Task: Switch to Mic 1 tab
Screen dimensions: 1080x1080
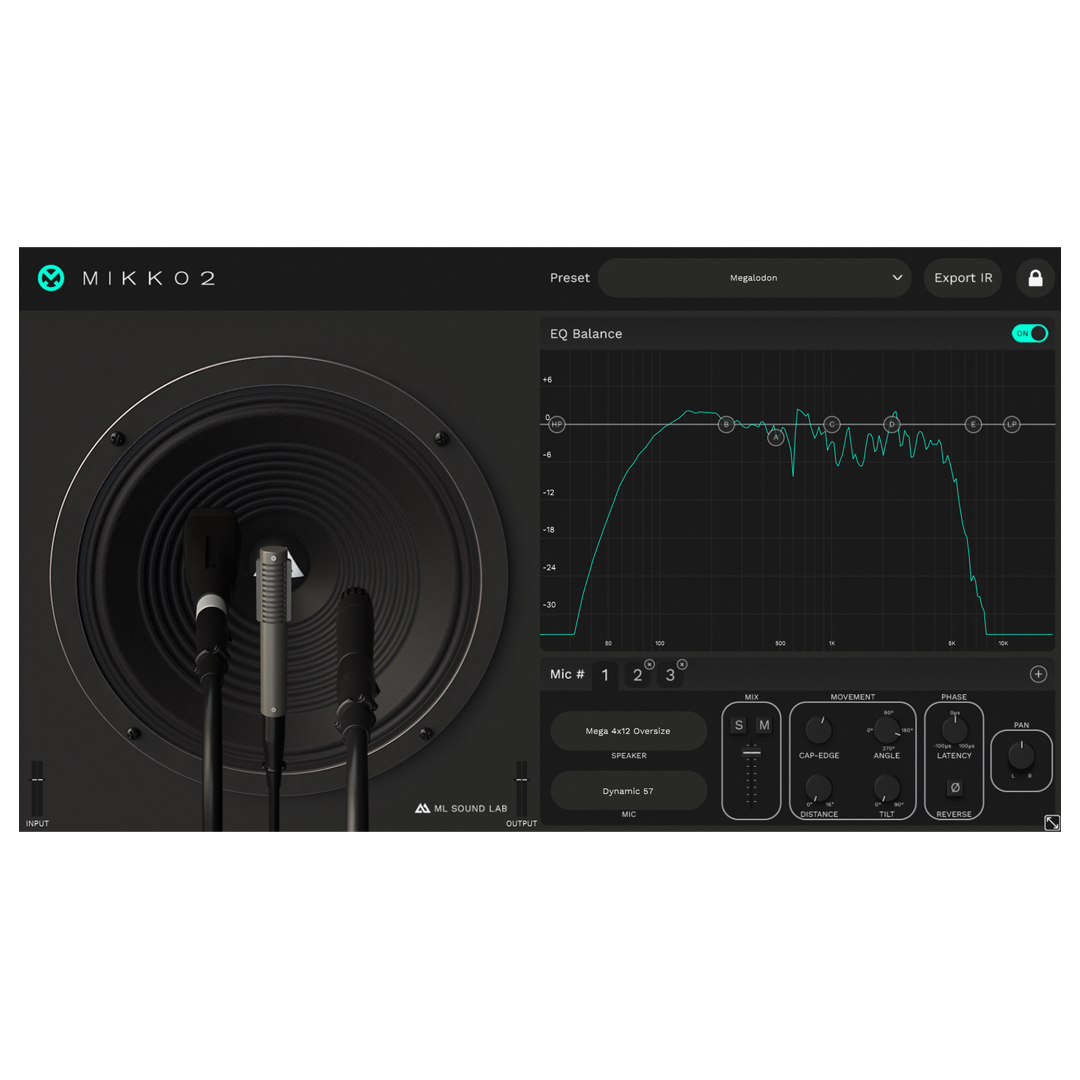Action: pos(605,675)
